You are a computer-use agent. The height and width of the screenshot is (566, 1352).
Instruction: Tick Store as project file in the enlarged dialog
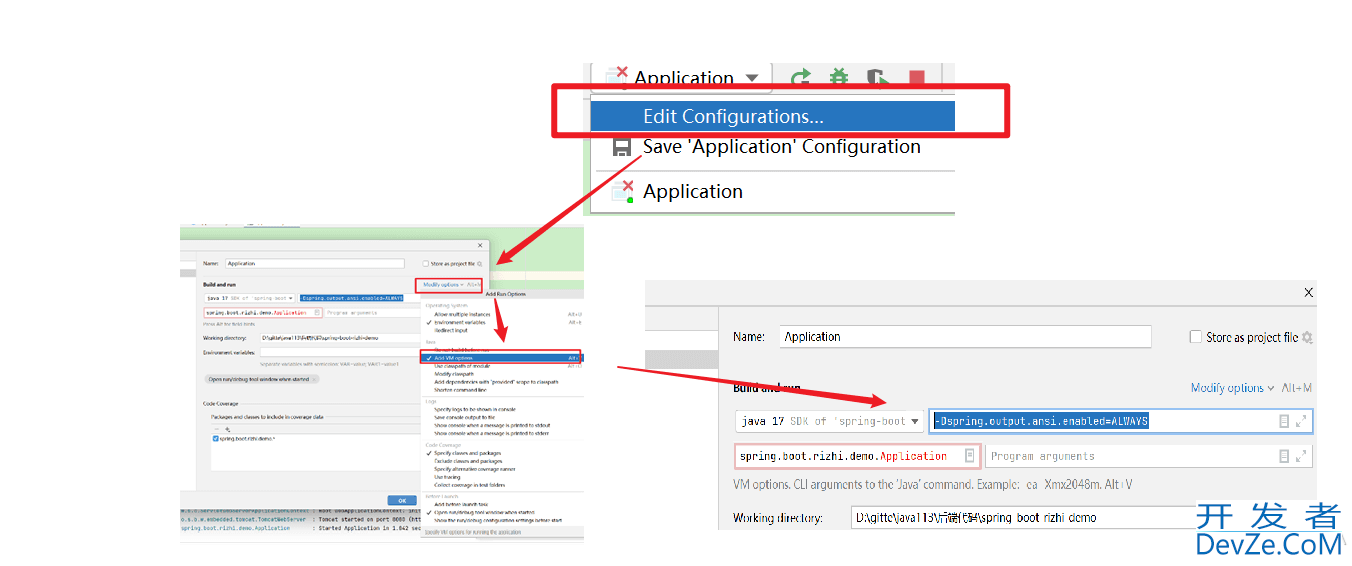point(1195,337)
